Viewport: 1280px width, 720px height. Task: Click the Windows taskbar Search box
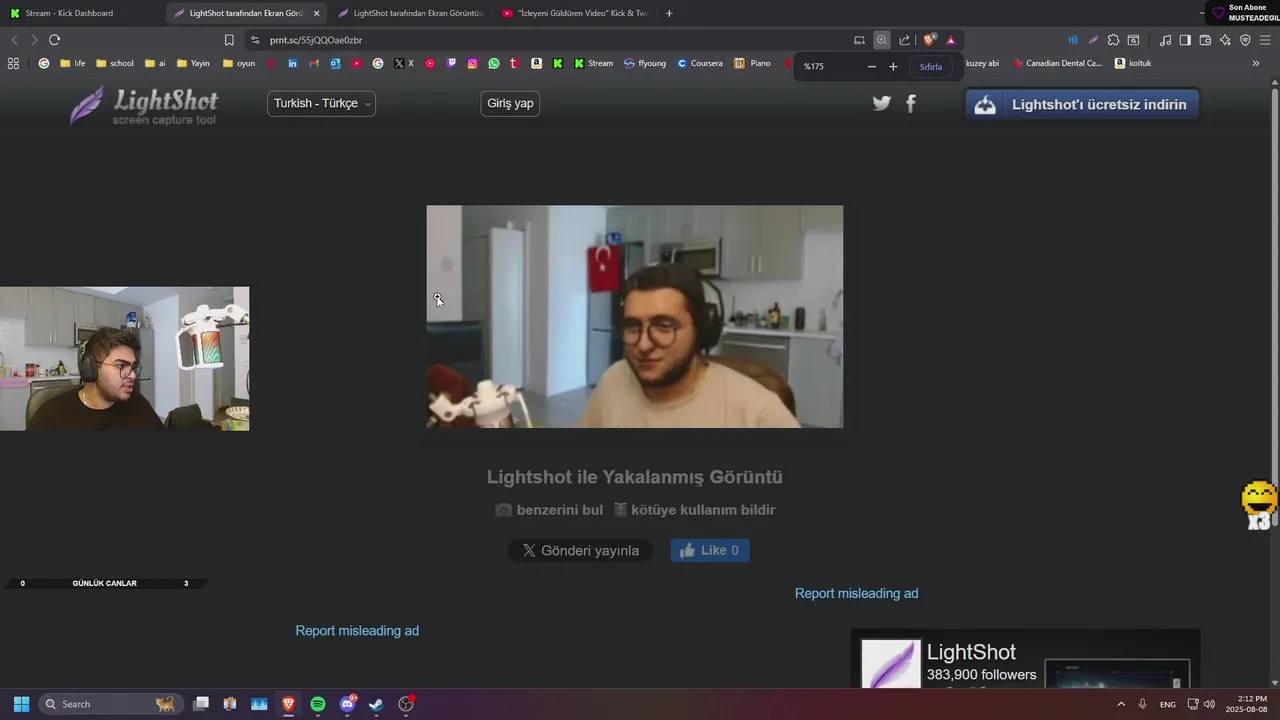pos(109,704)
